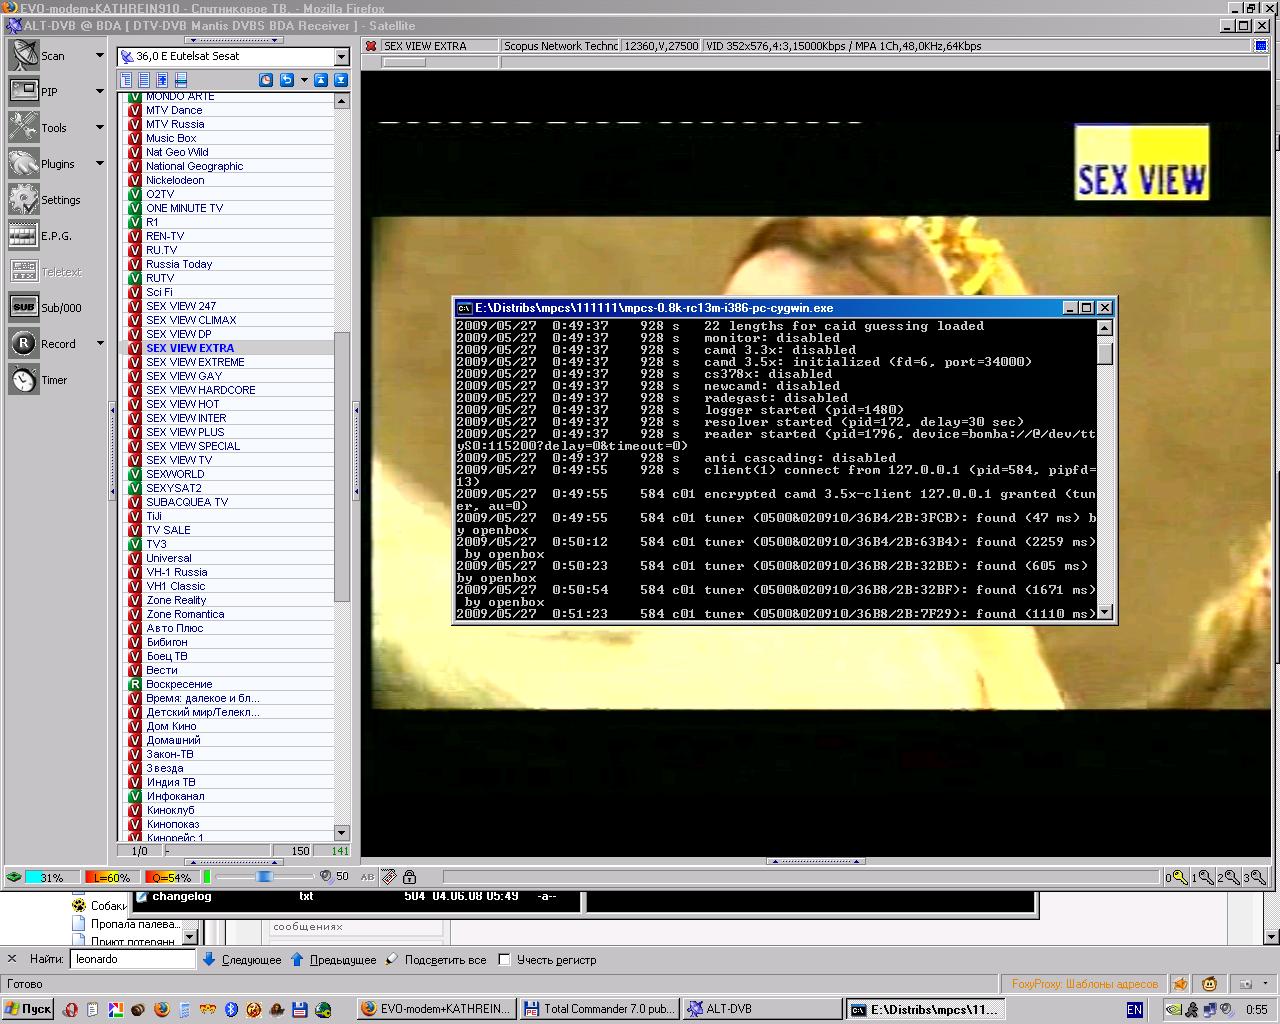Click the lock icon in status bar
The height and width of the screenshot is (1024, 1280).
tap(409, 877)
